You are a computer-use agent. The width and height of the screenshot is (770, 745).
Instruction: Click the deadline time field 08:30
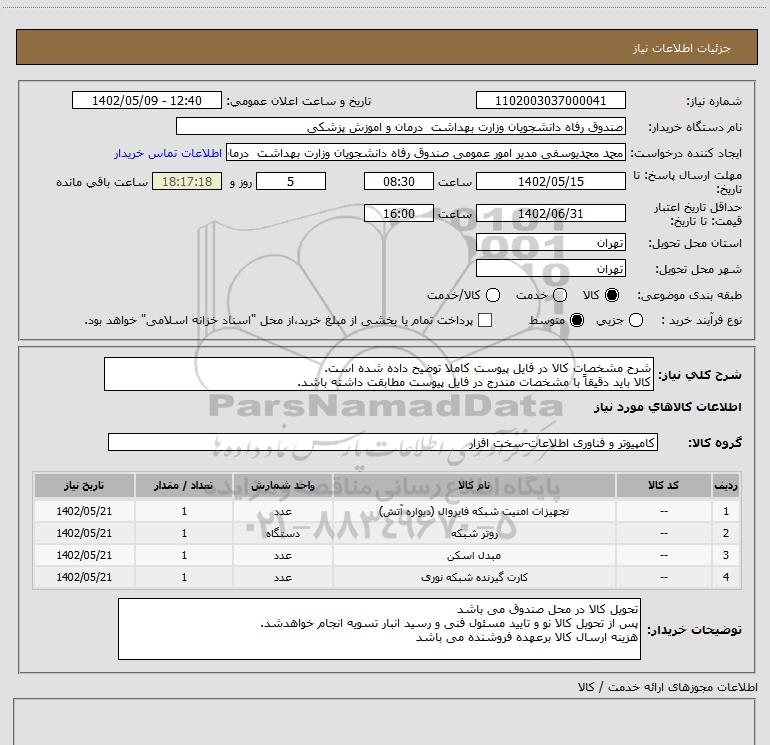[x=399, y=181]
